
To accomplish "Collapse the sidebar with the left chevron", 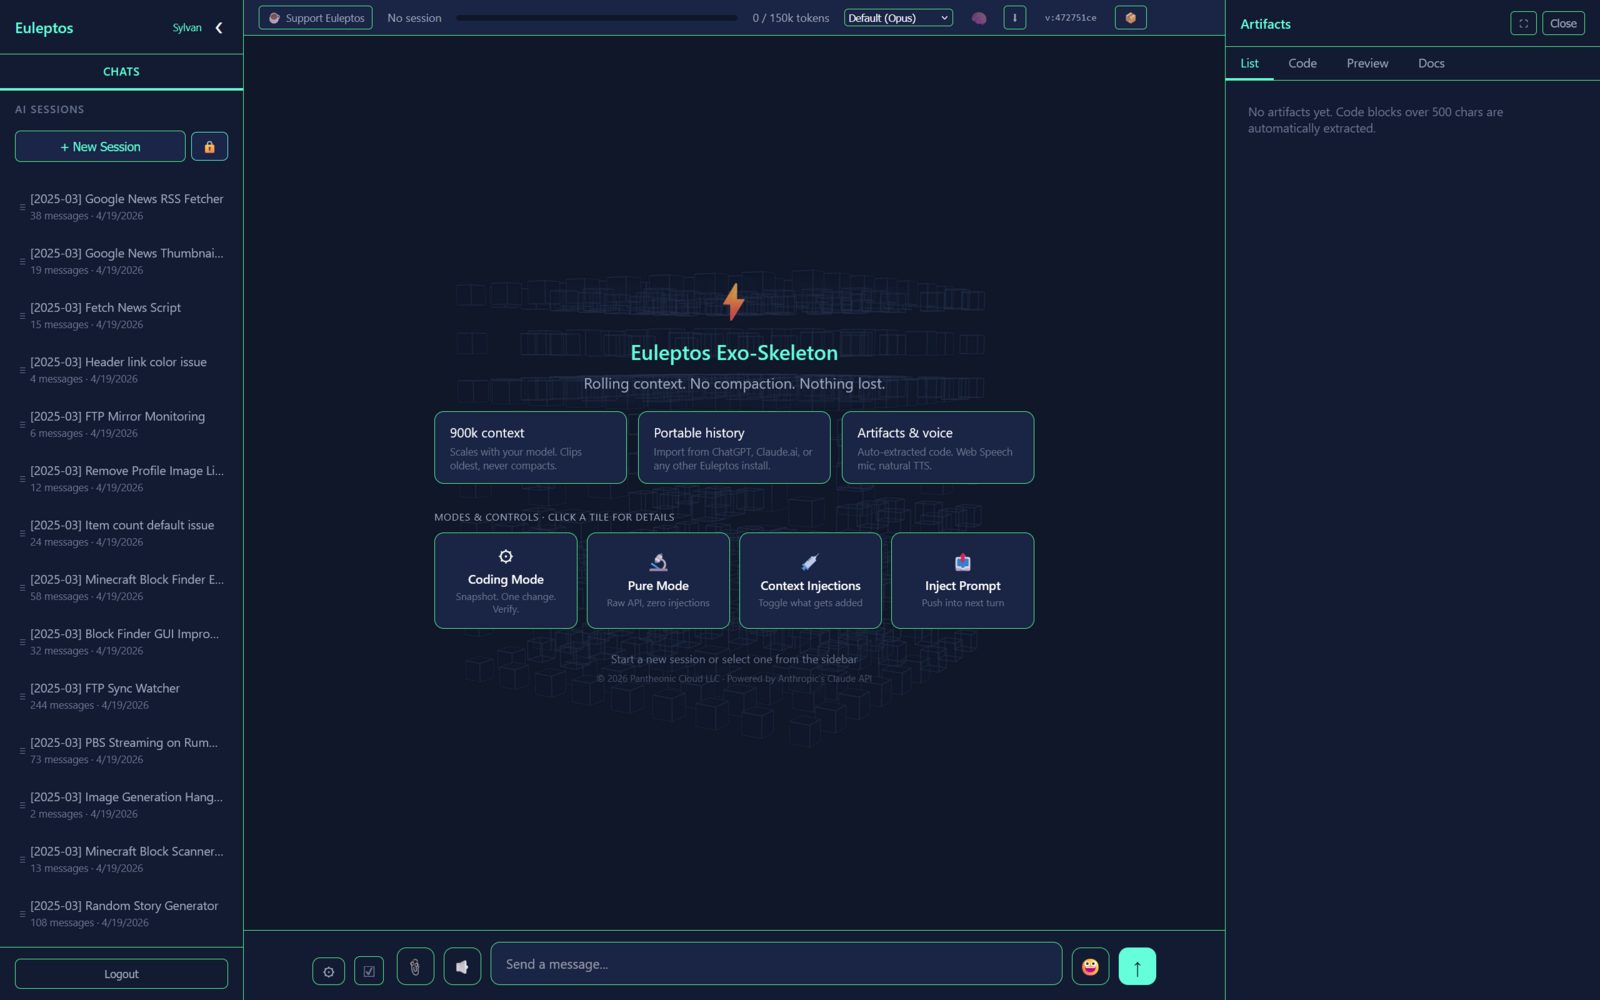I will coord(219,28).
